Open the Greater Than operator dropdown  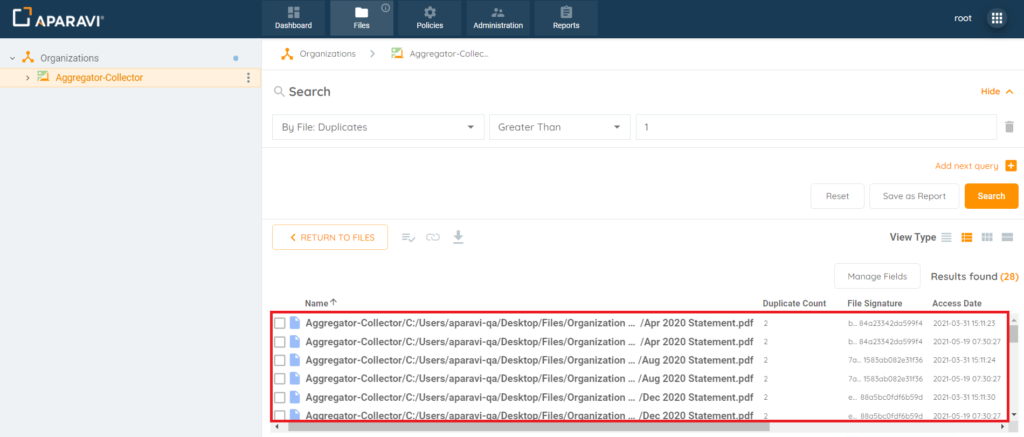point(560,127)
